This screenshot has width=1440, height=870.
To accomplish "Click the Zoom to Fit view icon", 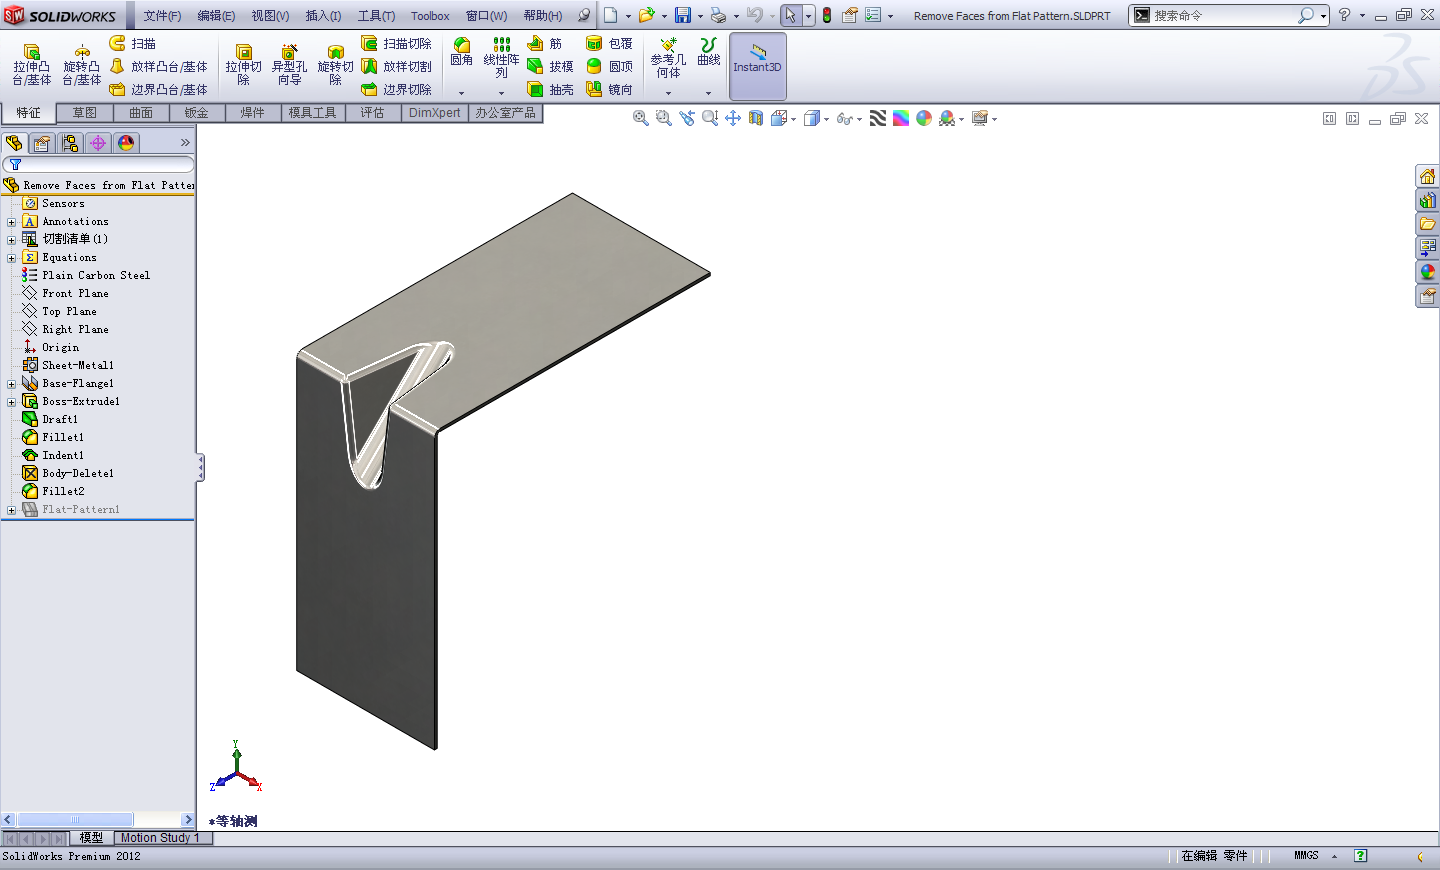I will [x=640, y=118].
